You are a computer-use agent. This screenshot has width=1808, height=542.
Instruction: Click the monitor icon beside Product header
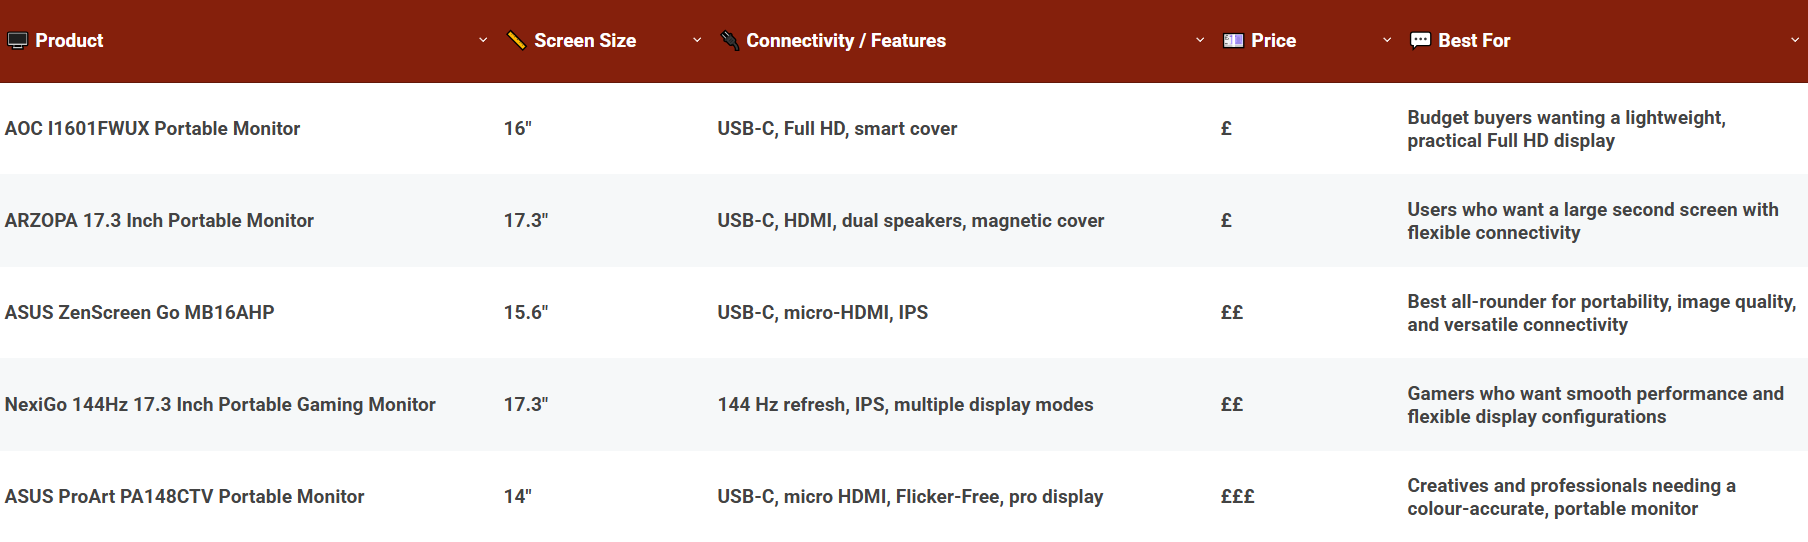[x=17, y=41]
